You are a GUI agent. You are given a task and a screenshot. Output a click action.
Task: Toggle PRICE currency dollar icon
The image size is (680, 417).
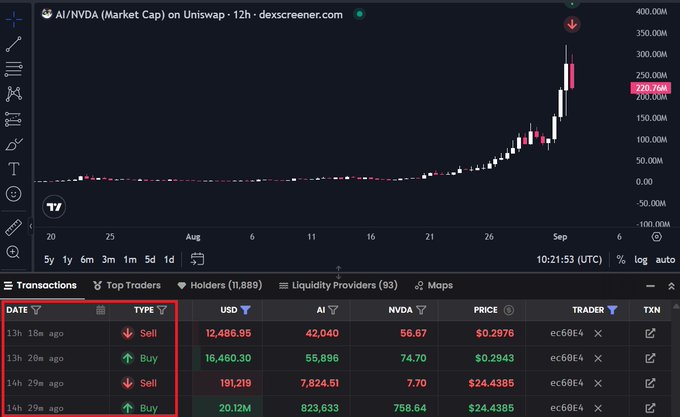coord(509,310)
